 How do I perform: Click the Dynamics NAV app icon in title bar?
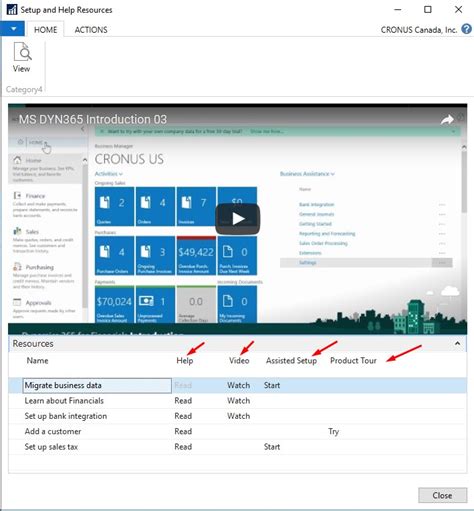point(12,9)
